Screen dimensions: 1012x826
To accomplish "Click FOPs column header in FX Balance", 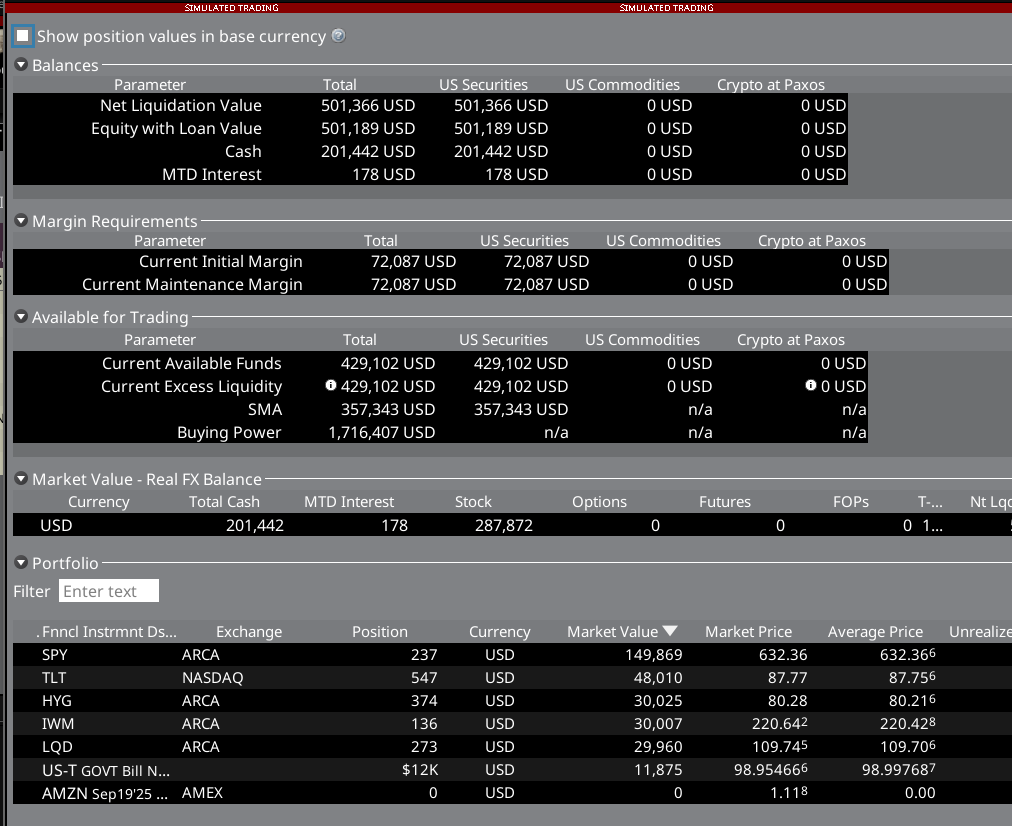I will coord(851,502).
